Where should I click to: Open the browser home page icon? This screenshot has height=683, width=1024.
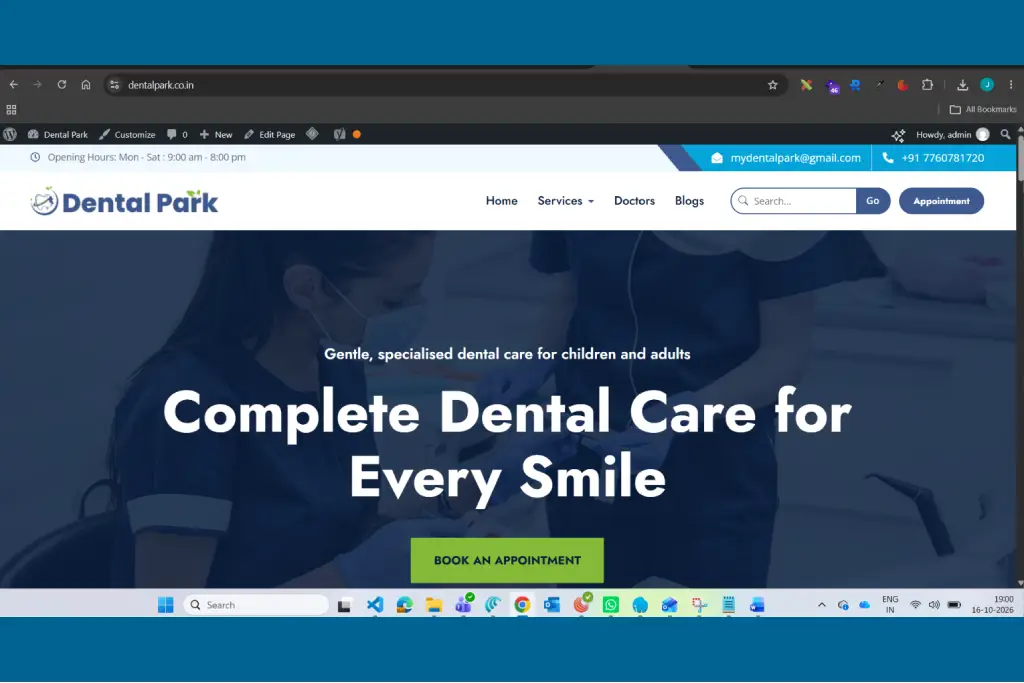(86, 85)
